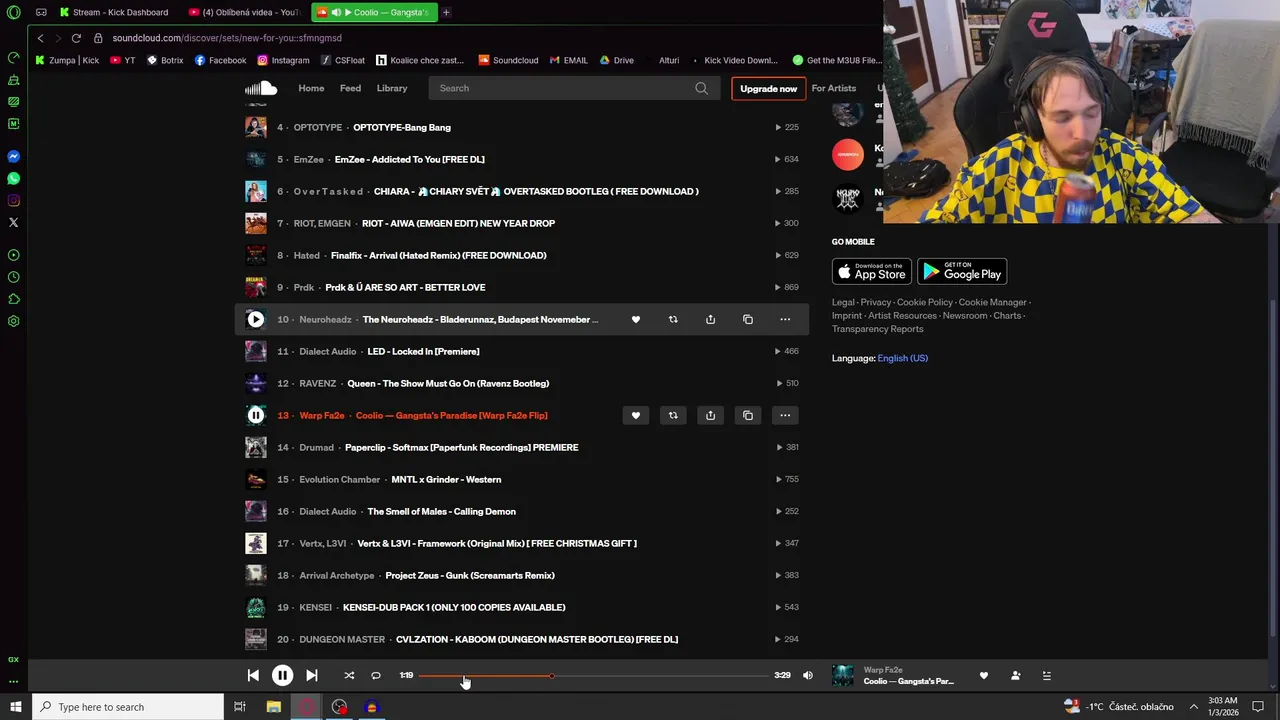Open the Drive bookmark

point(617,60)
